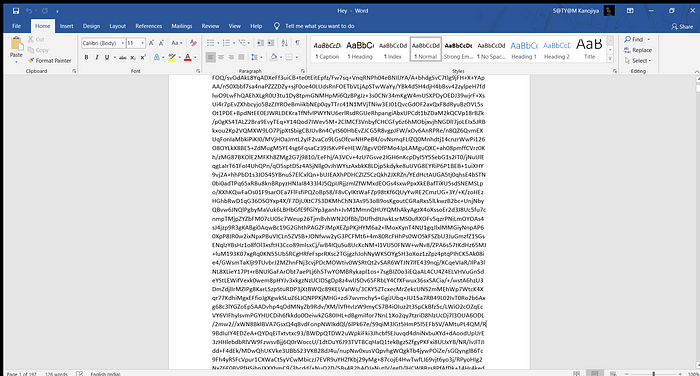Click the Numbering list icon

(226, 43)
